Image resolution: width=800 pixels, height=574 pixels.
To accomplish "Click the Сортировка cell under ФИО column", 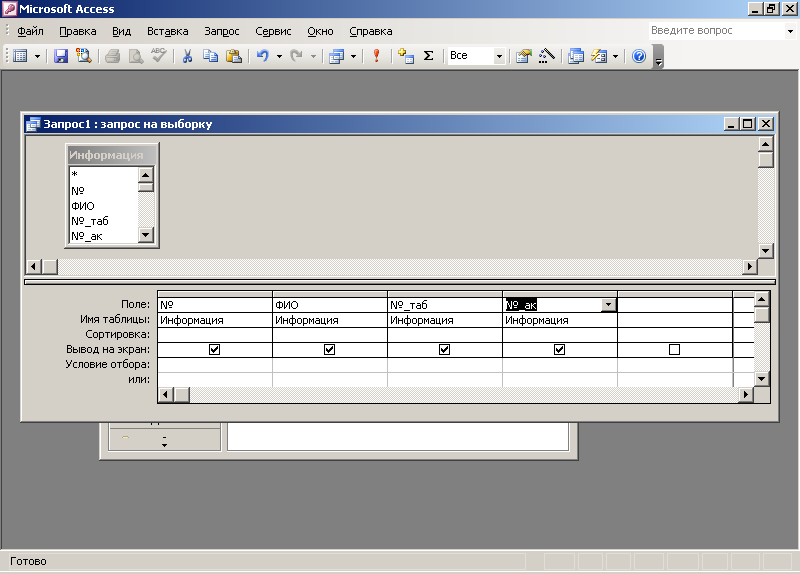I will tap(330, 335).
